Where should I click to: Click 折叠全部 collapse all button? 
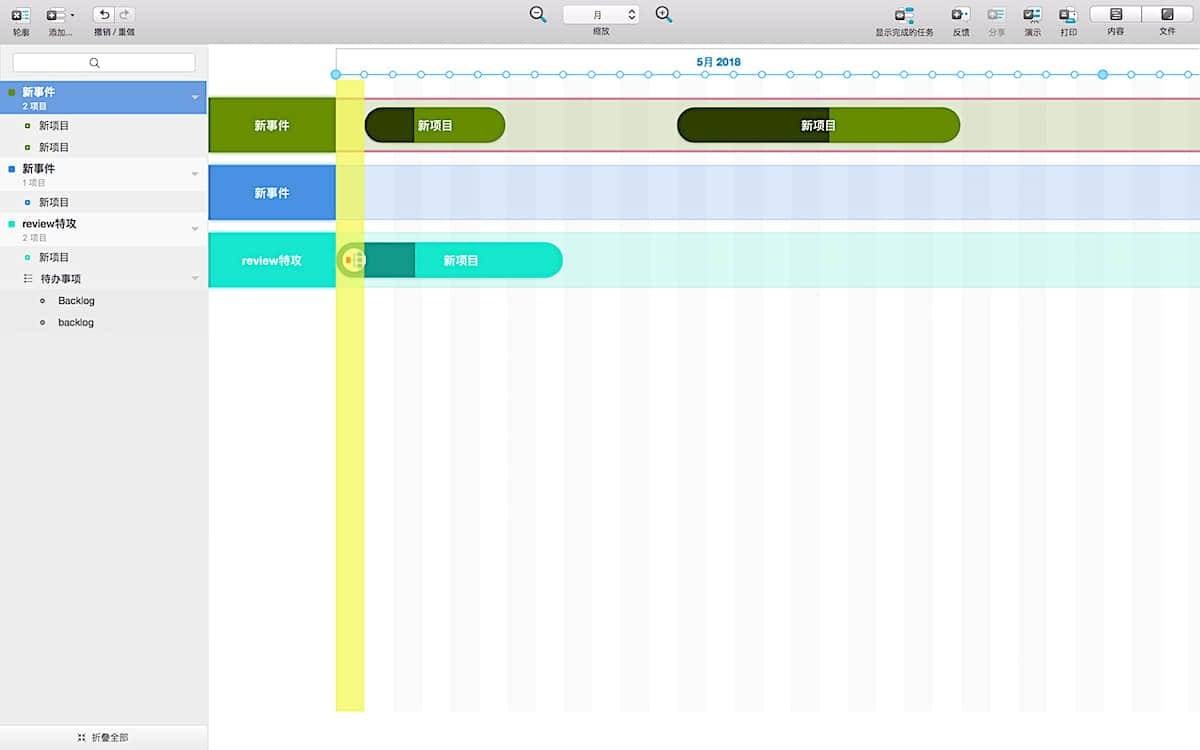pyautogui.click(x=104, y=737)
